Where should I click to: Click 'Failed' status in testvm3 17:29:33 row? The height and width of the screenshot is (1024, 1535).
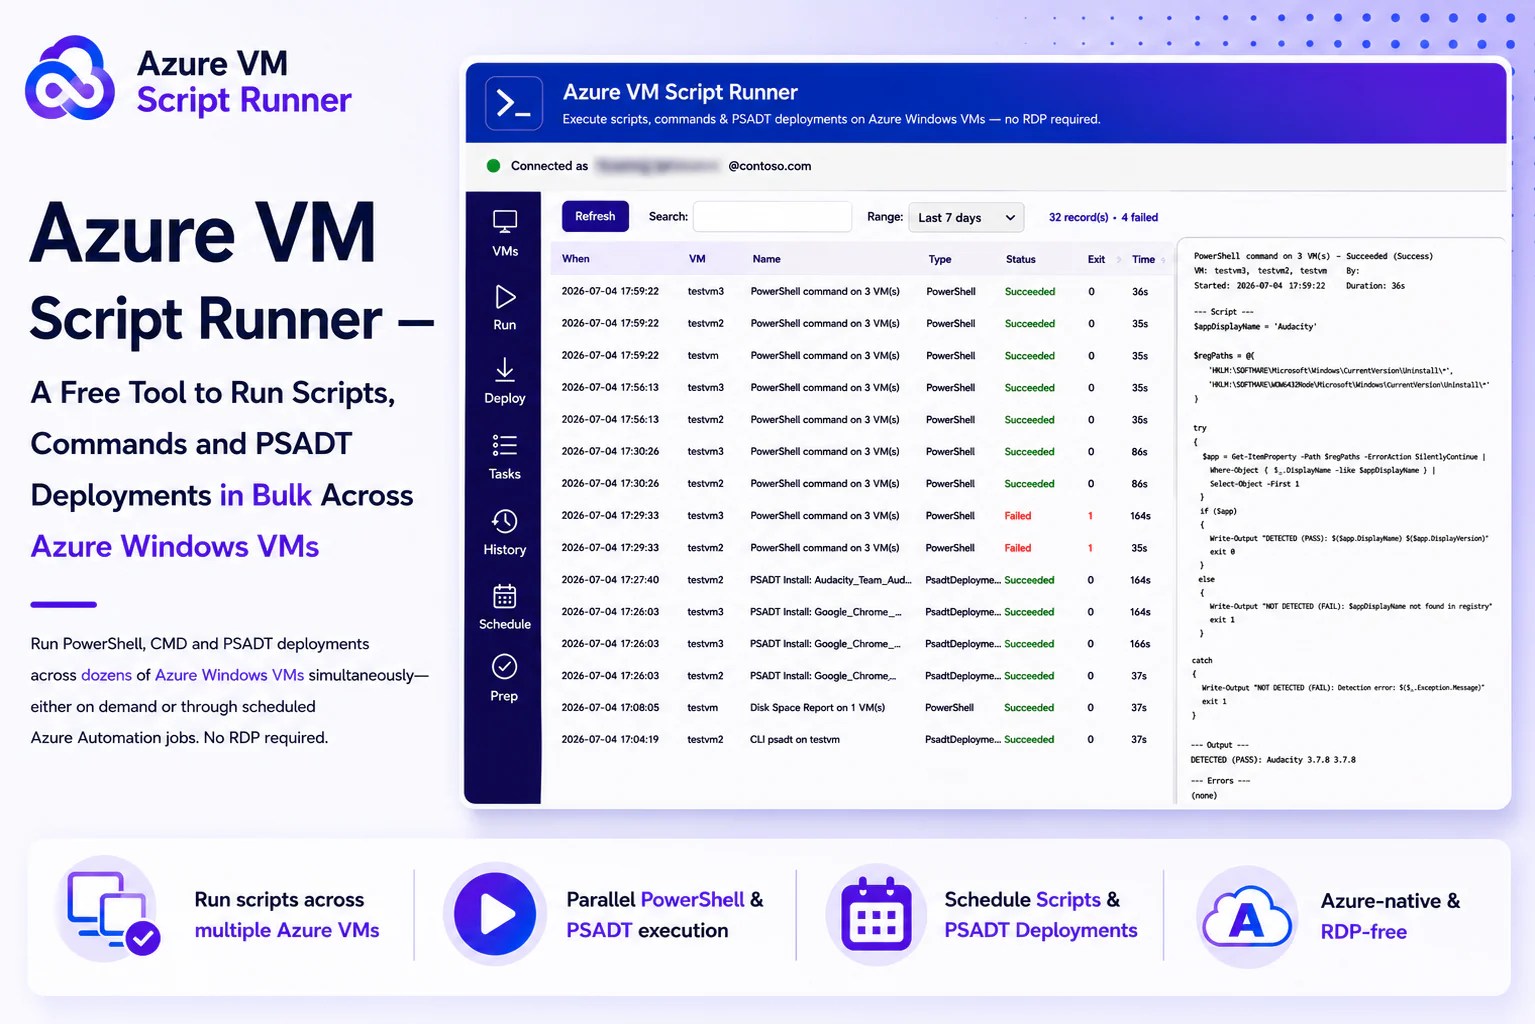pos(1018,516)
